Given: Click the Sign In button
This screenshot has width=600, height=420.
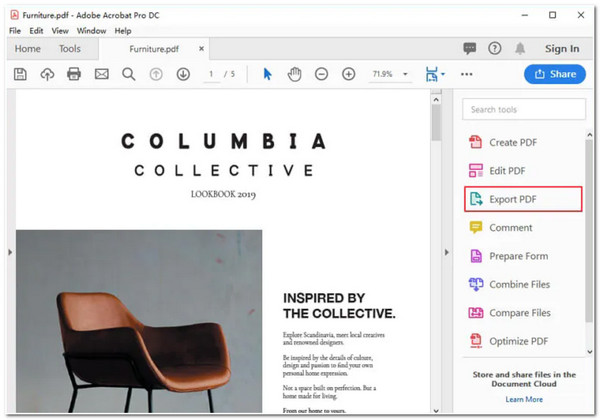Looking at the screenshot, I should (562, 49).
